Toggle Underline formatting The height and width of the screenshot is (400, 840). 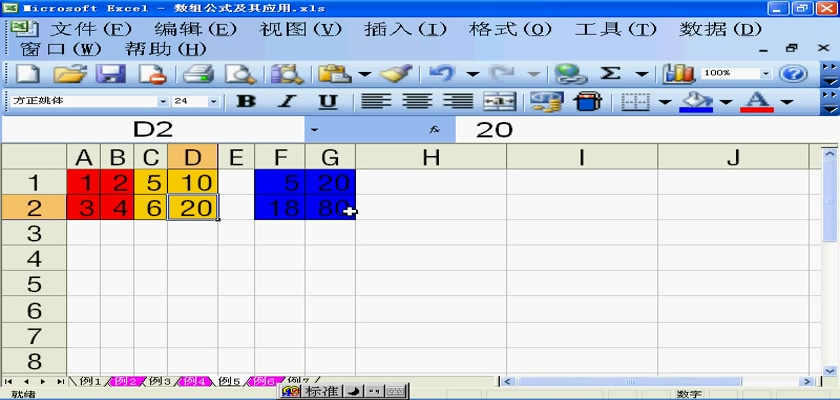(x=327, y=102)
